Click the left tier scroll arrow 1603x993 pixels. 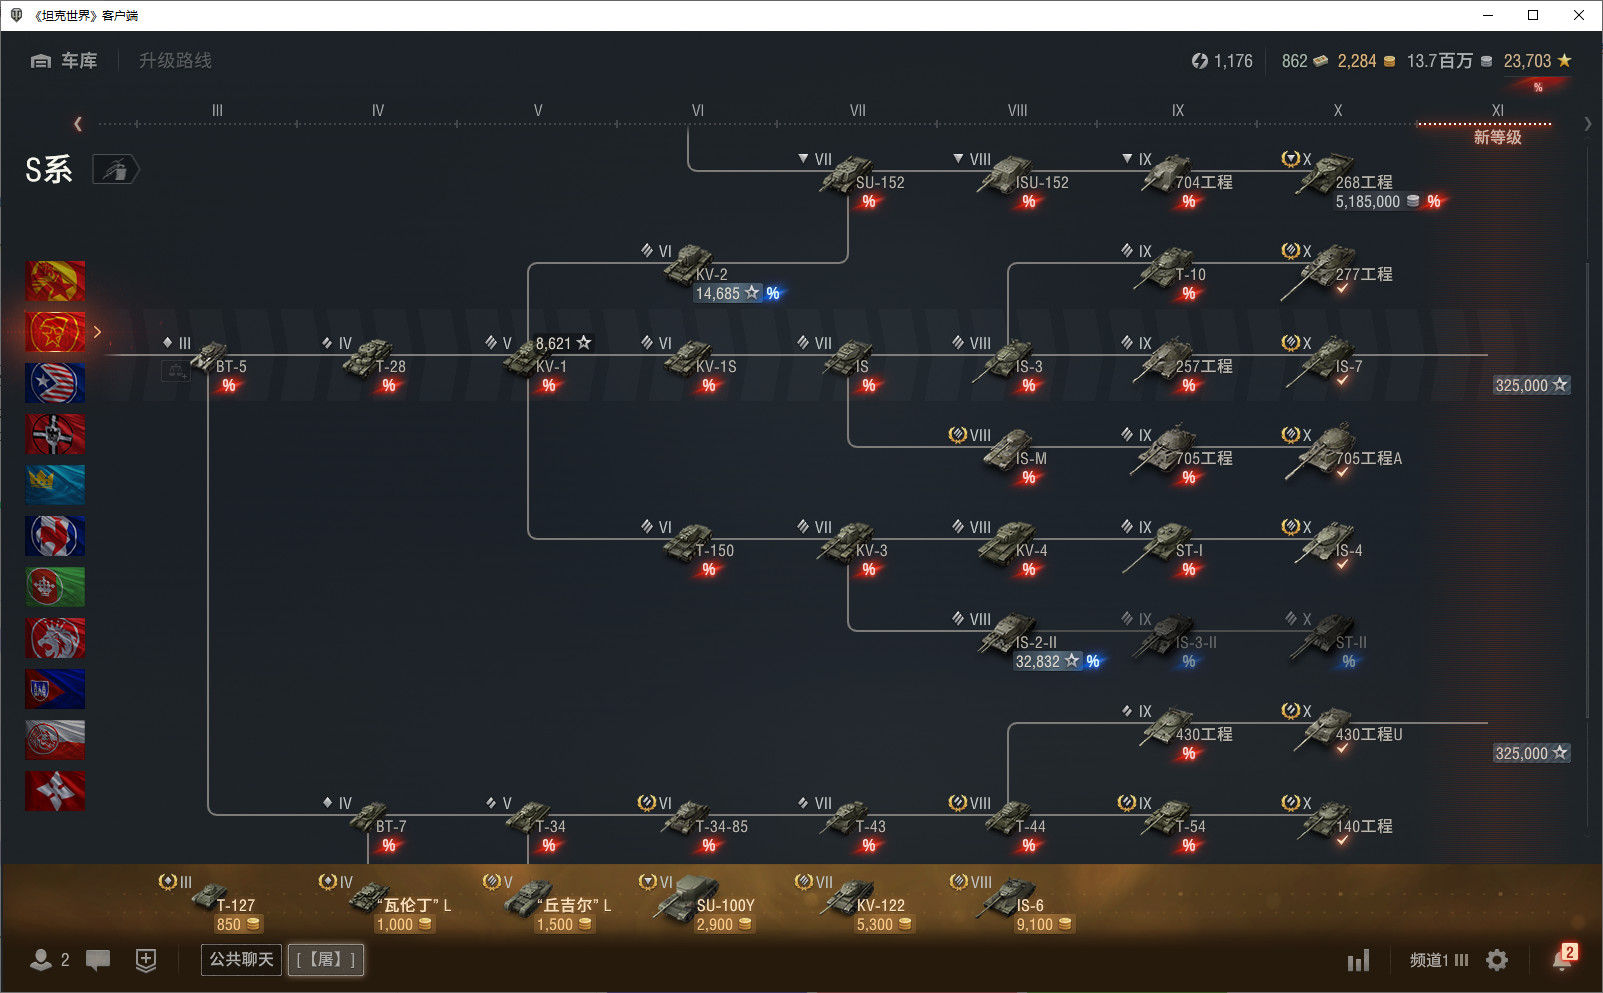78,124
